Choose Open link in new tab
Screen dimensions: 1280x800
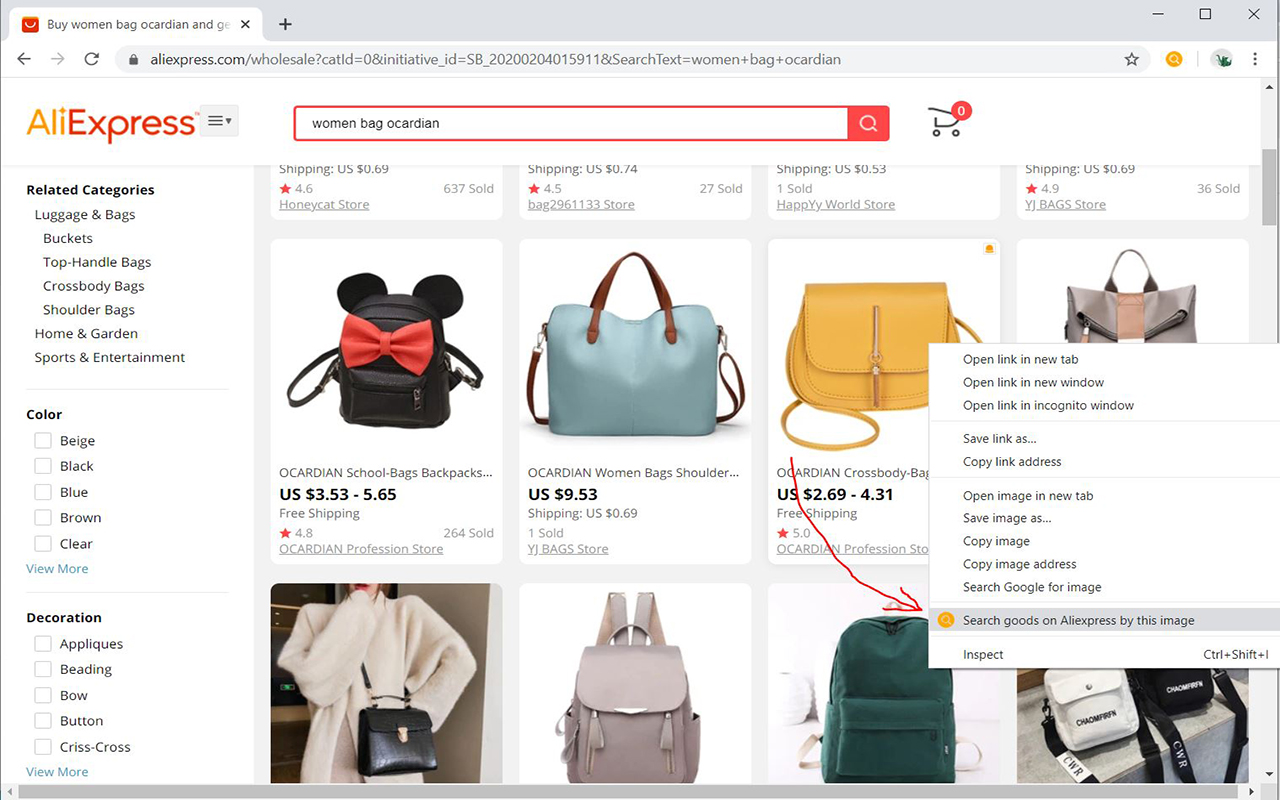click(x=1104, y=359)
